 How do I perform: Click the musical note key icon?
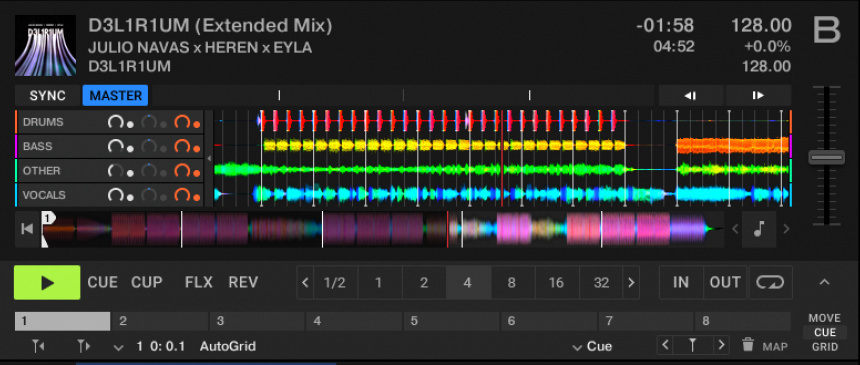click(759, 229)
